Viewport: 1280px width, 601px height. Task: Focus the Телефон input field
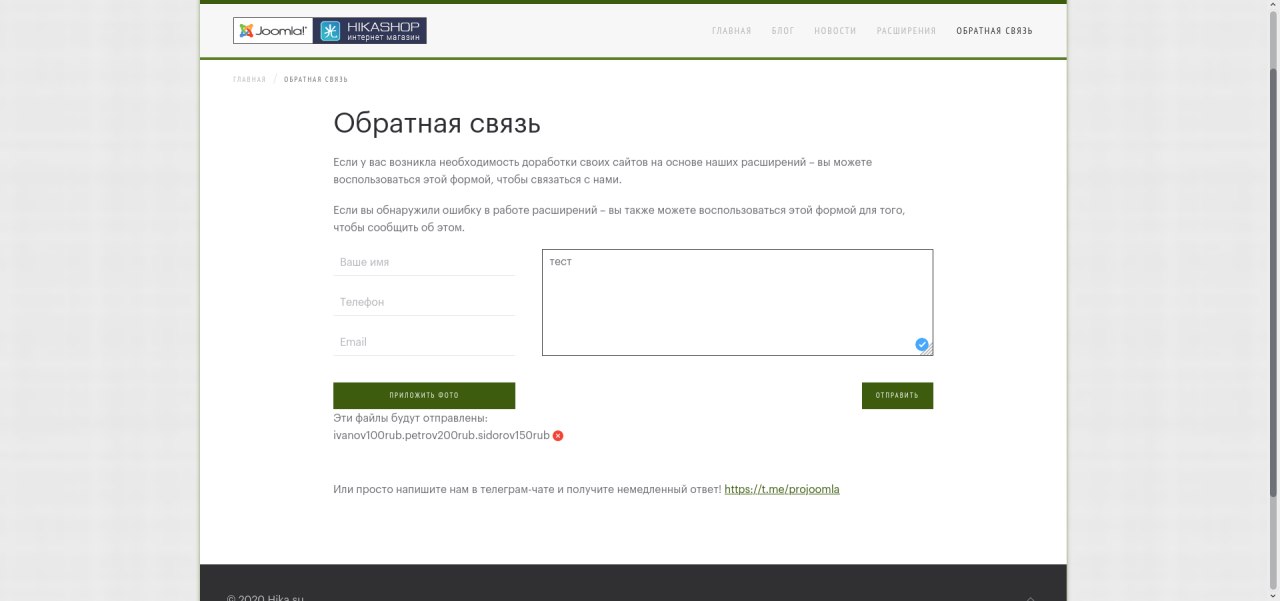pyautogui.click(x=424, y=302)
